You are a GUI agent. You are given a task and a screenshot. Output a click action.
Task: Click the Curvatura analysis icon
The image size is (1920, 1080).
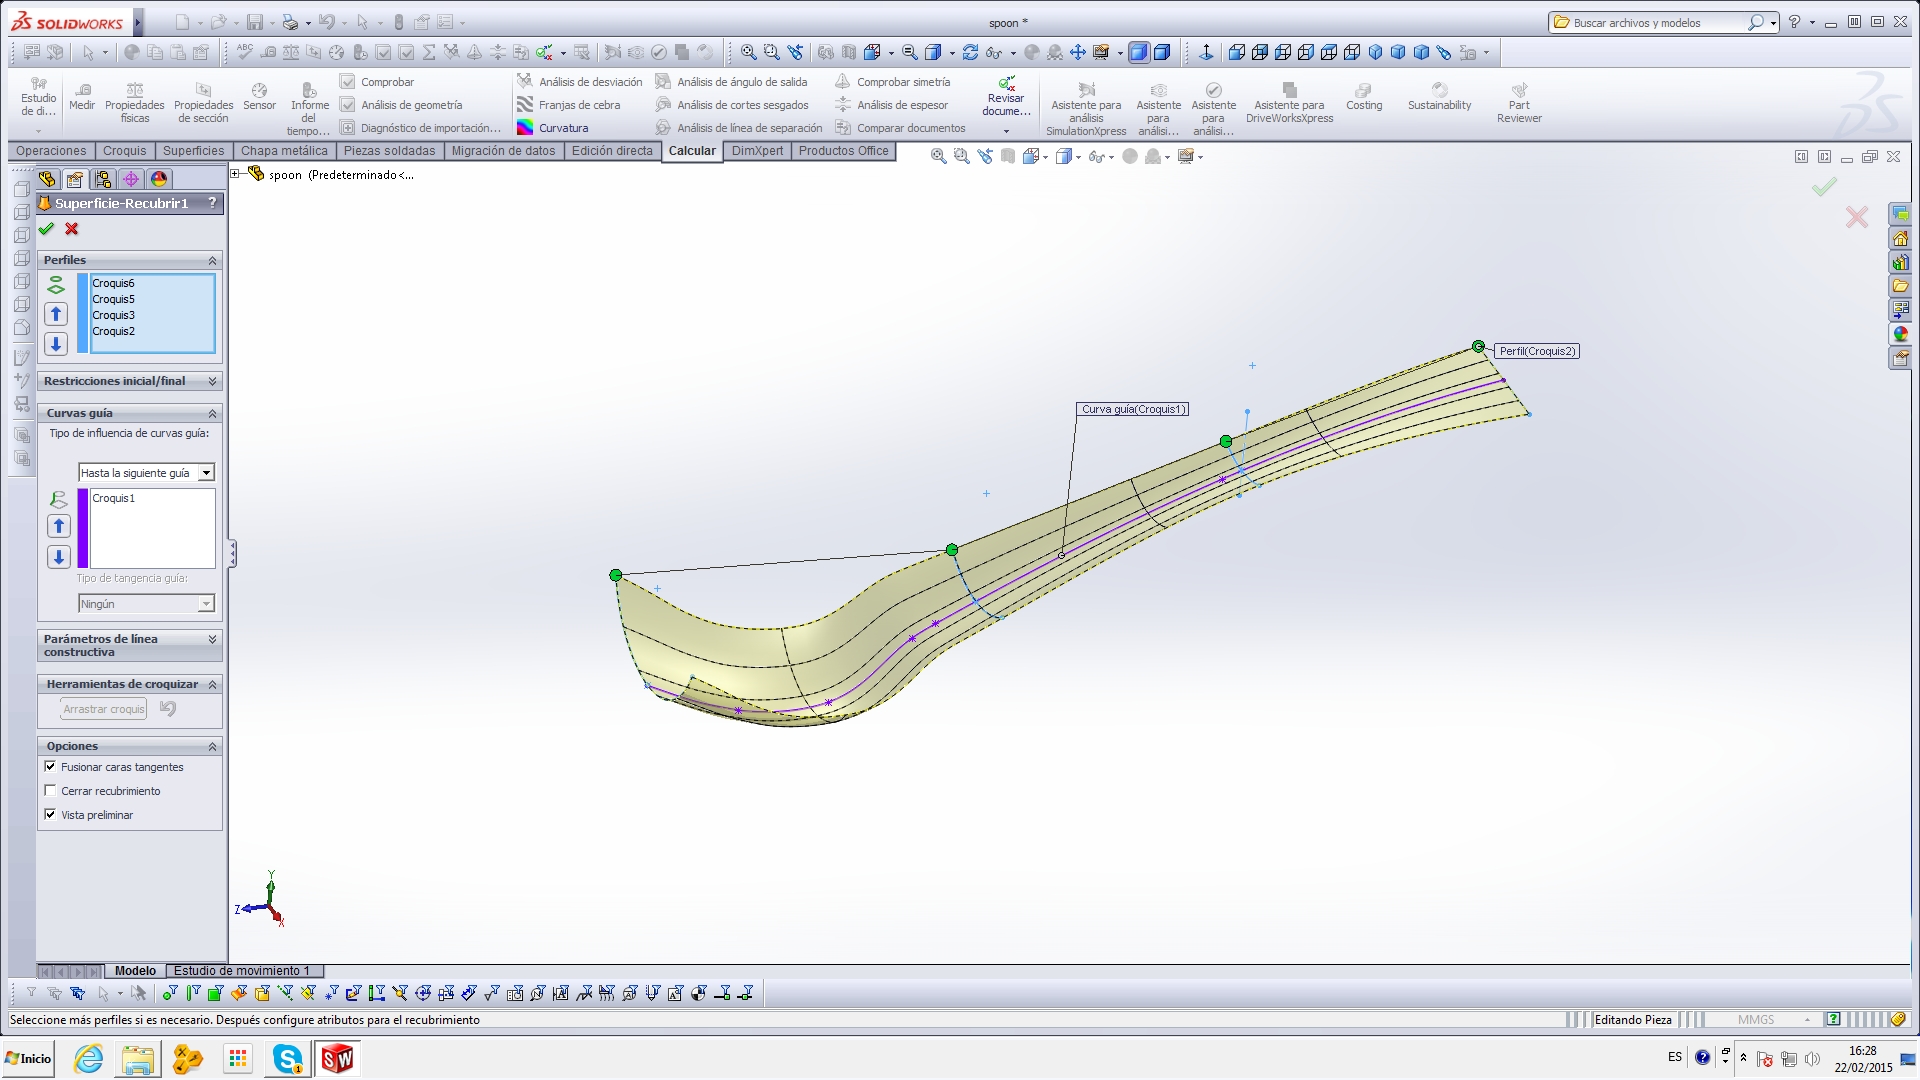[x=525, y=128]
